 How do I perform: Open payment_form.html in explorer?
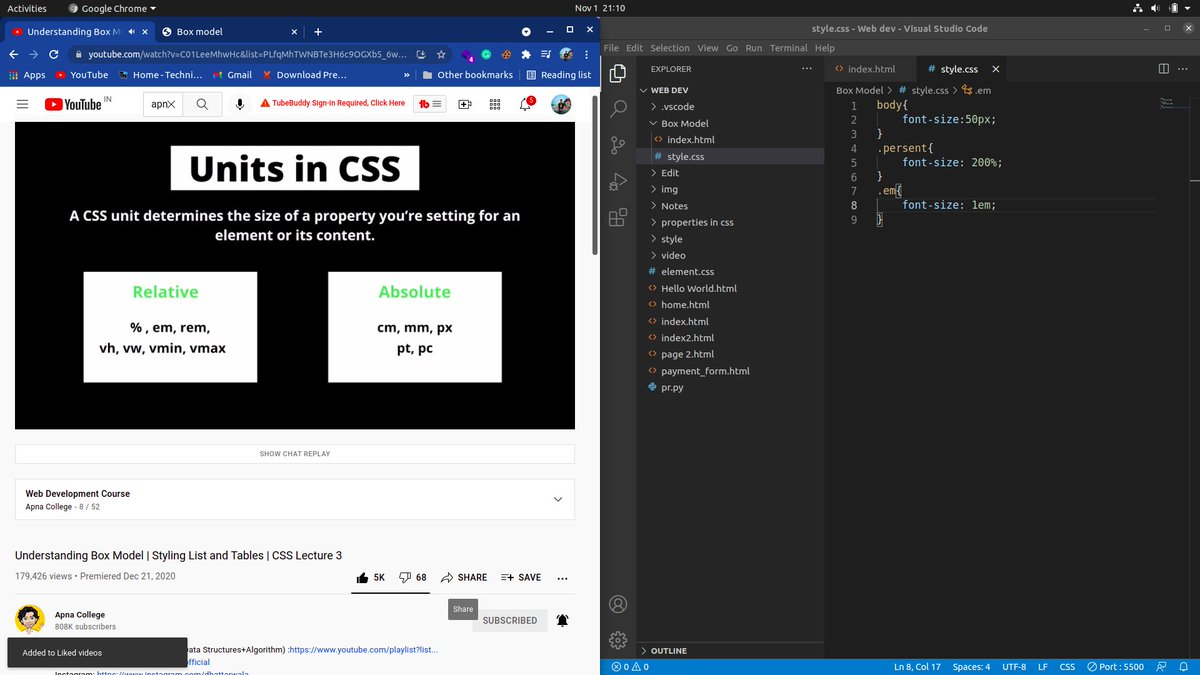click(705, 371)
